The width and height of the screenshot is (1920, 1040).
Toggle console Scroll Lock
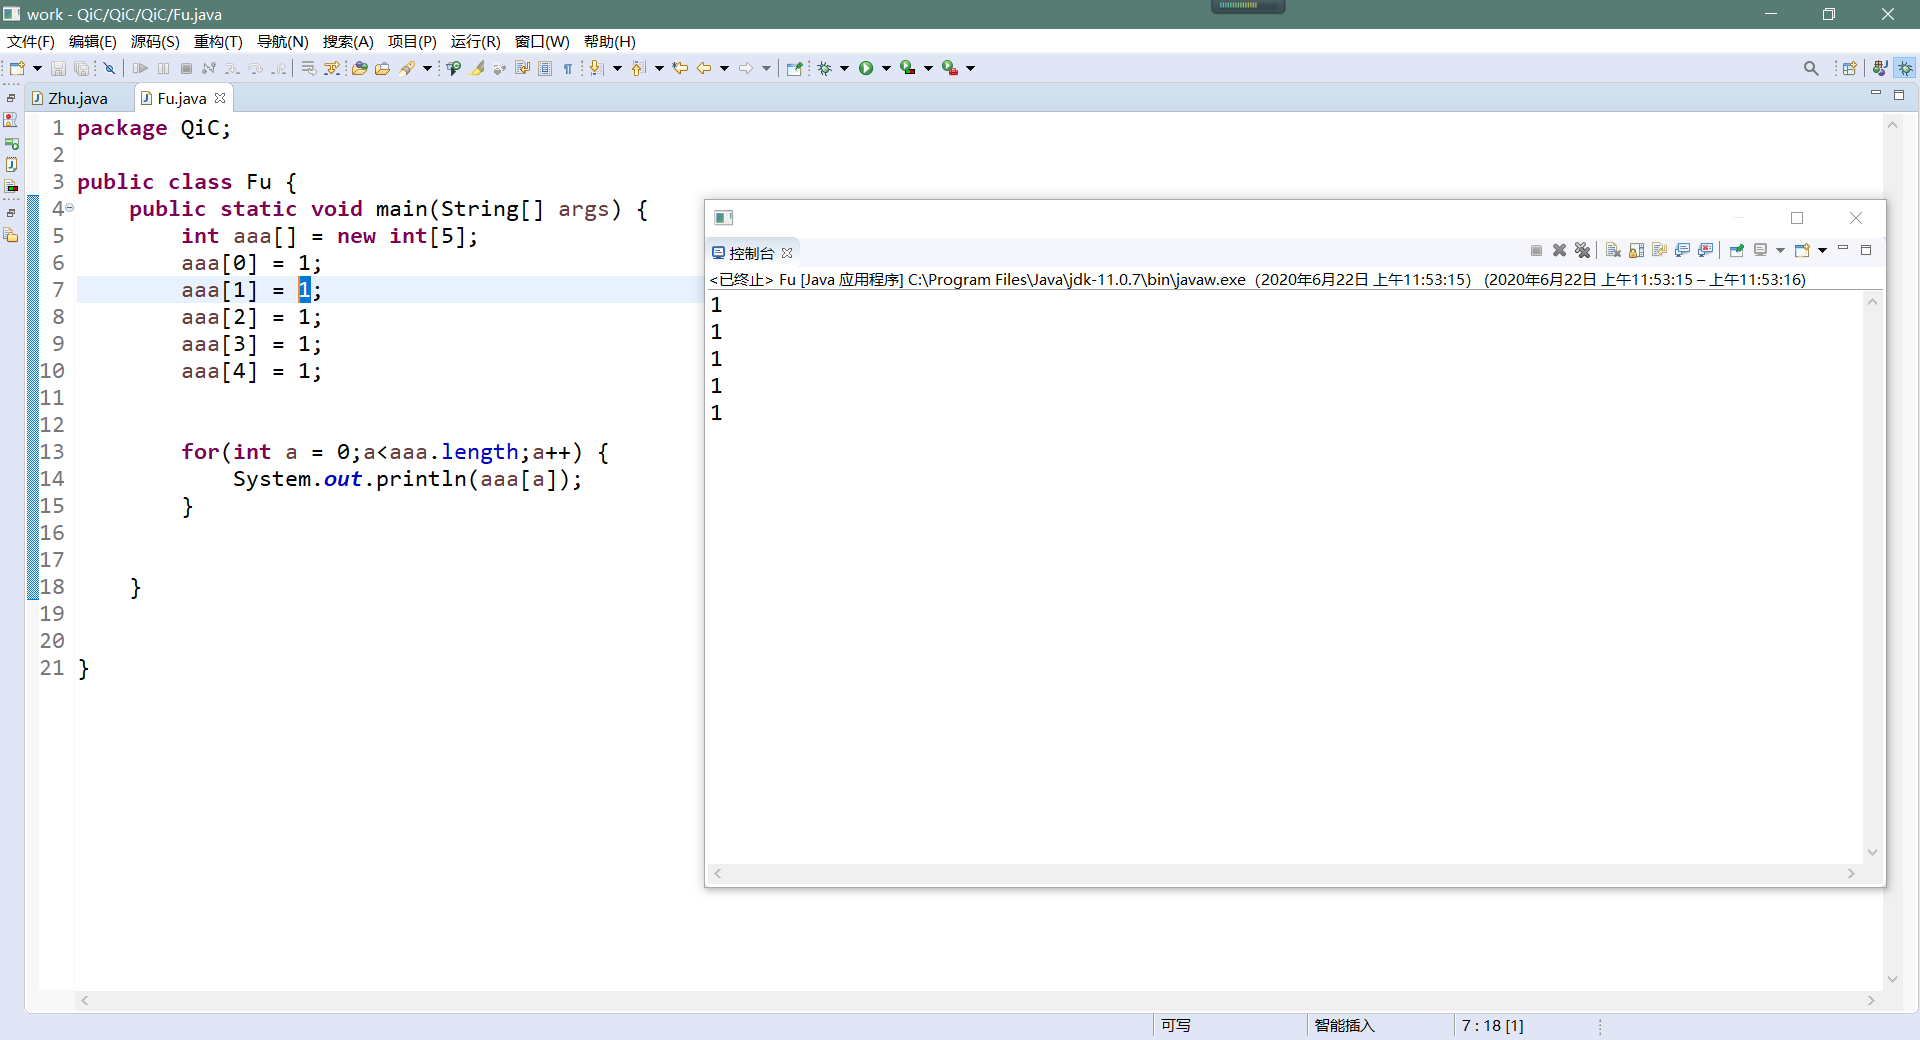click(x=1636, y=250)
